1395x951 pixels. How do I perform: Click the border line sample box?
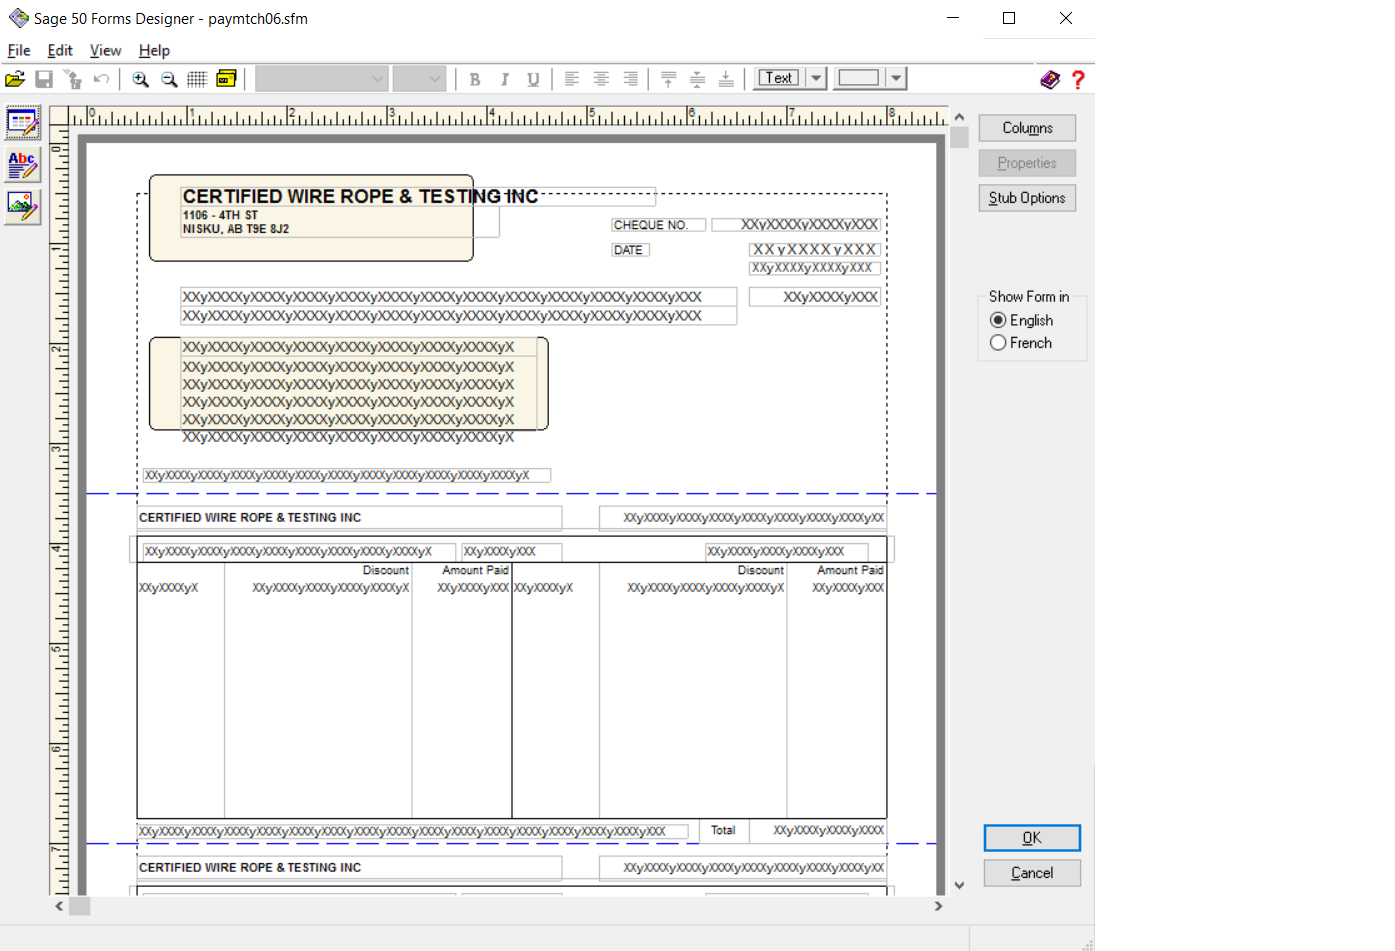[x=859, y=78]
